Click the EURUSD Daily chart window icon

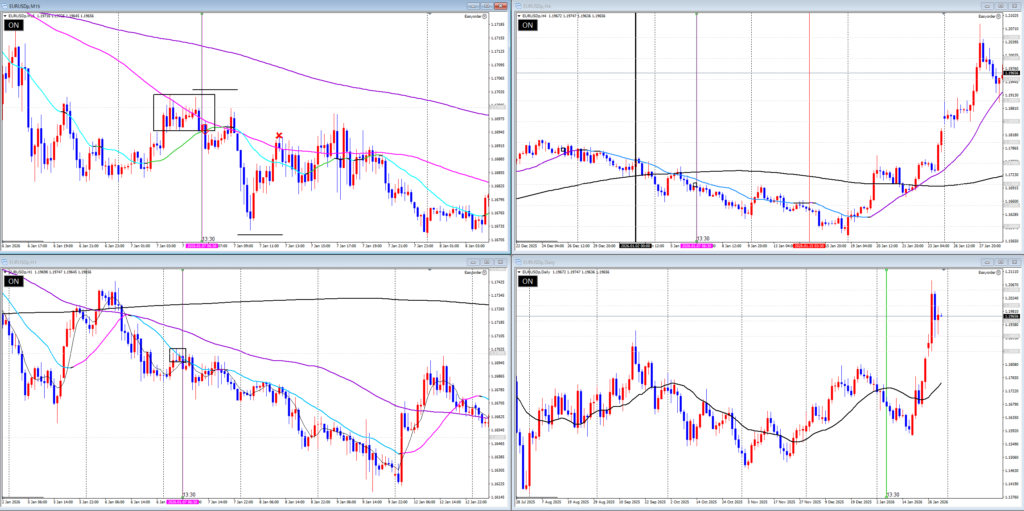[517, 260]
